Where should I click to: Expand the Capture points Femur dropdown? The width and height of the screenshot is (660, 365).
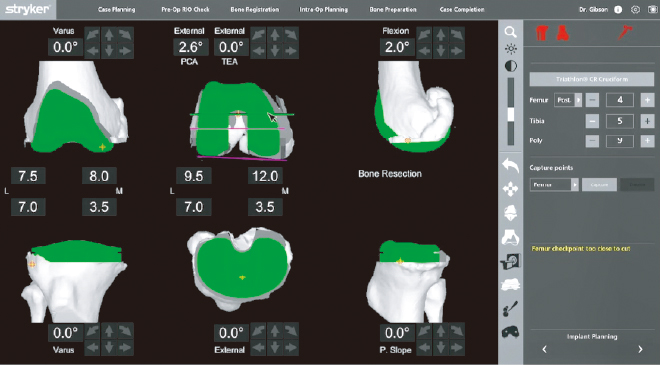(554, 184)
